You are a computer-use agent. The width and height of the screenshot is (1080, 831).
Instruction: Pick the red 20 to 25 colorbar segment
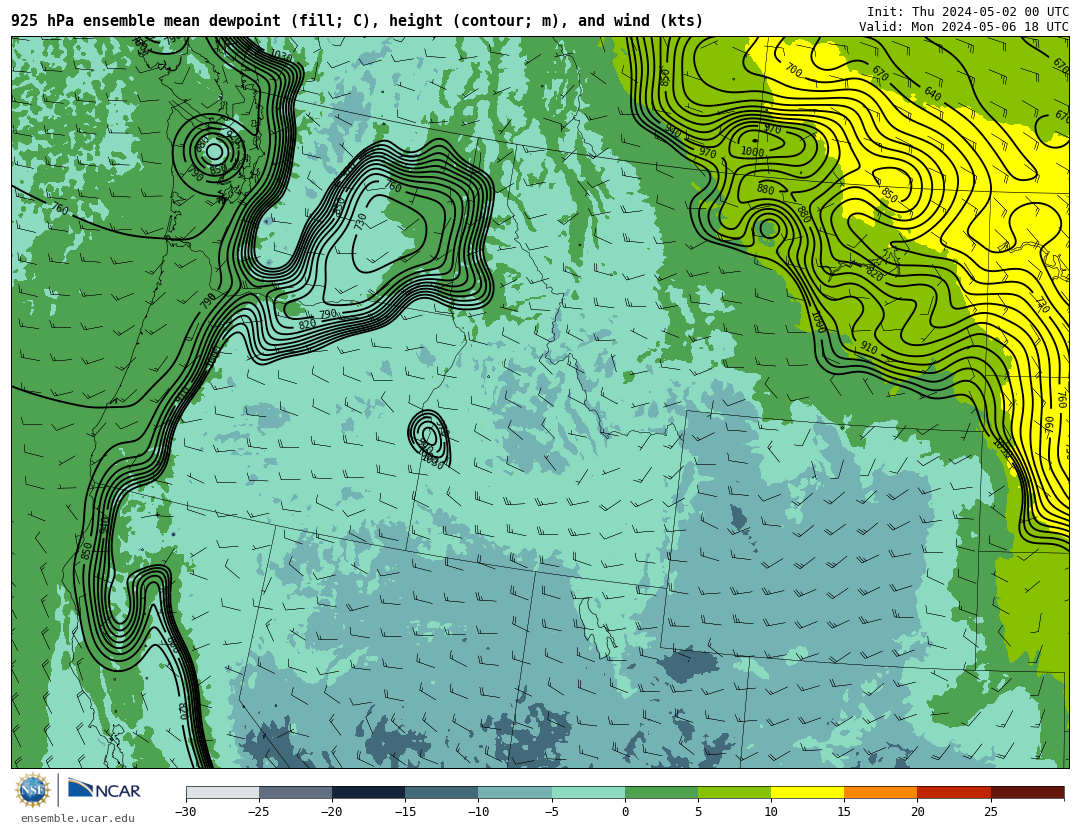(954, 792)
